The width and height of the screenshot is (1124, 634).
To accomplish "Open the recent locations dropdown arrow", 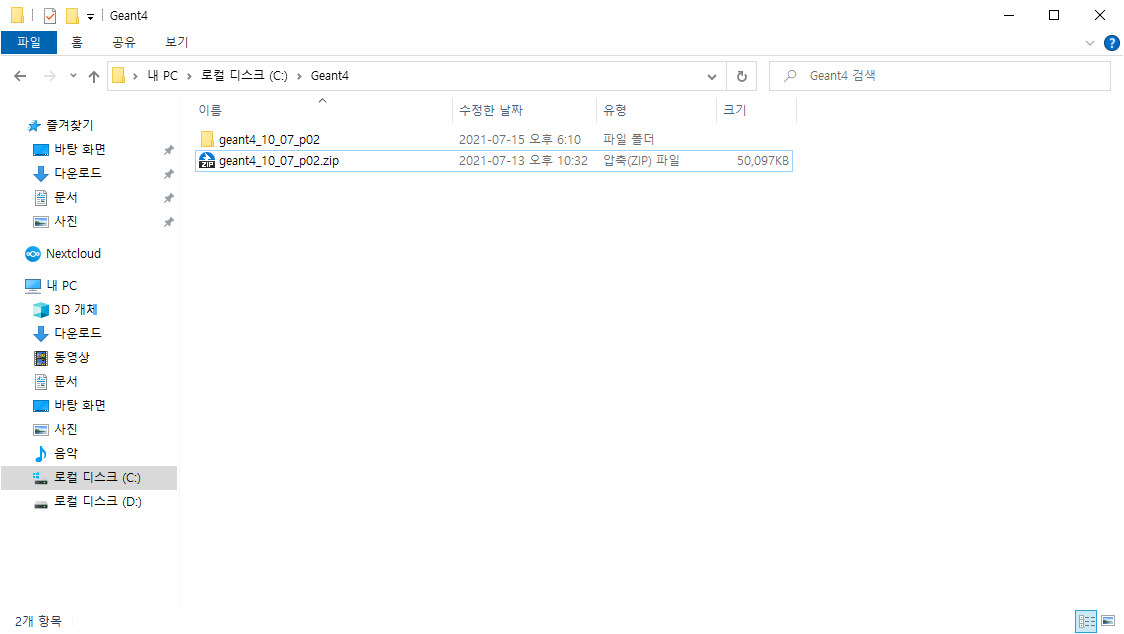I will (x=73, y=76).
